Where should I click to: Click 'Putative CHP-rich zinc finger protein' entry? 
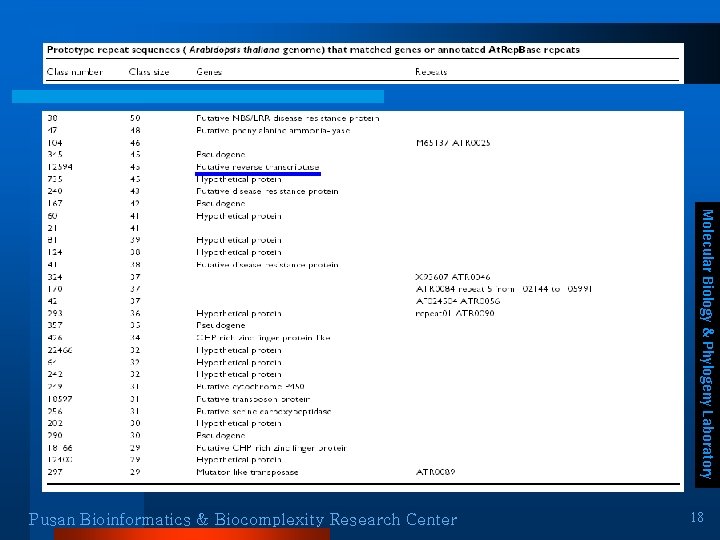tap(271, 448)
